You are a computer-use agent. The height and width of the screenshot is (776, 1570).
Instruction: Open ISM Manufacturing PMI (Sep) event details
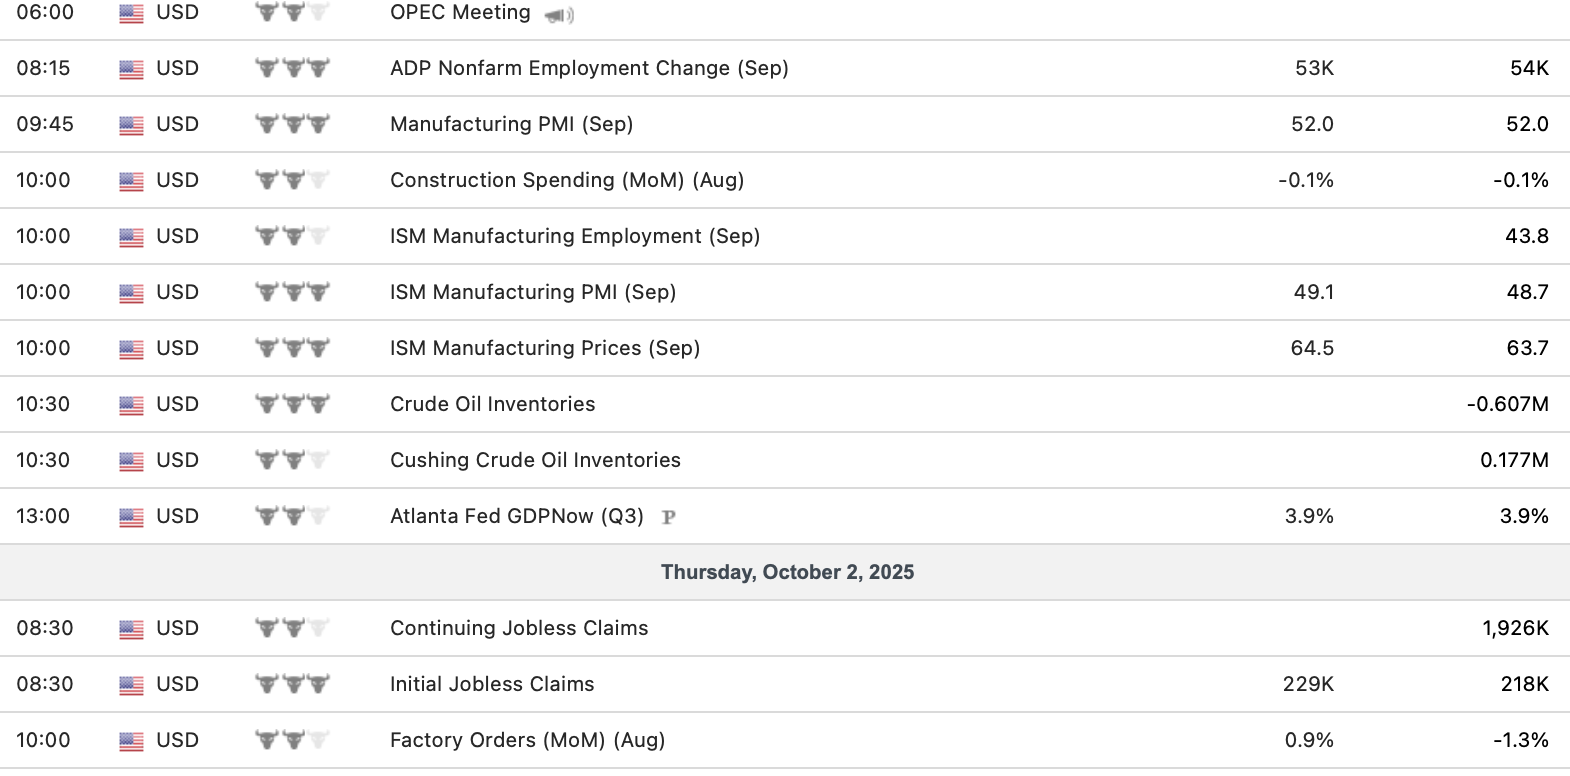[x=533, y=292]
